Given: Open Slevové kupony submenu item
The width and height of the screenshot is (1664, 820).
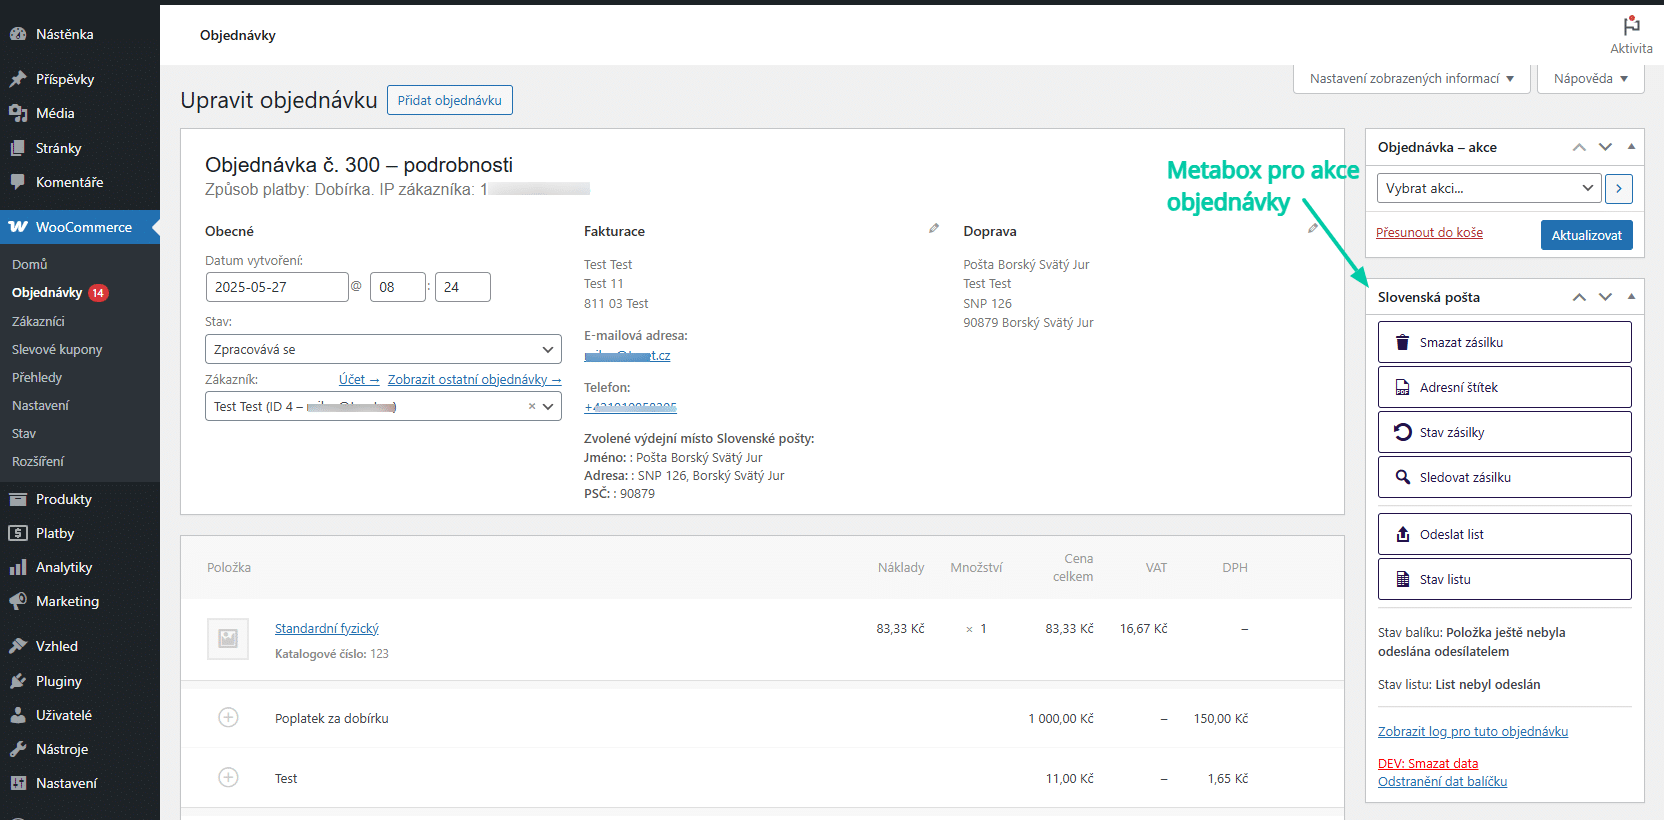Looking at the screenshot, I should (57, 349).
